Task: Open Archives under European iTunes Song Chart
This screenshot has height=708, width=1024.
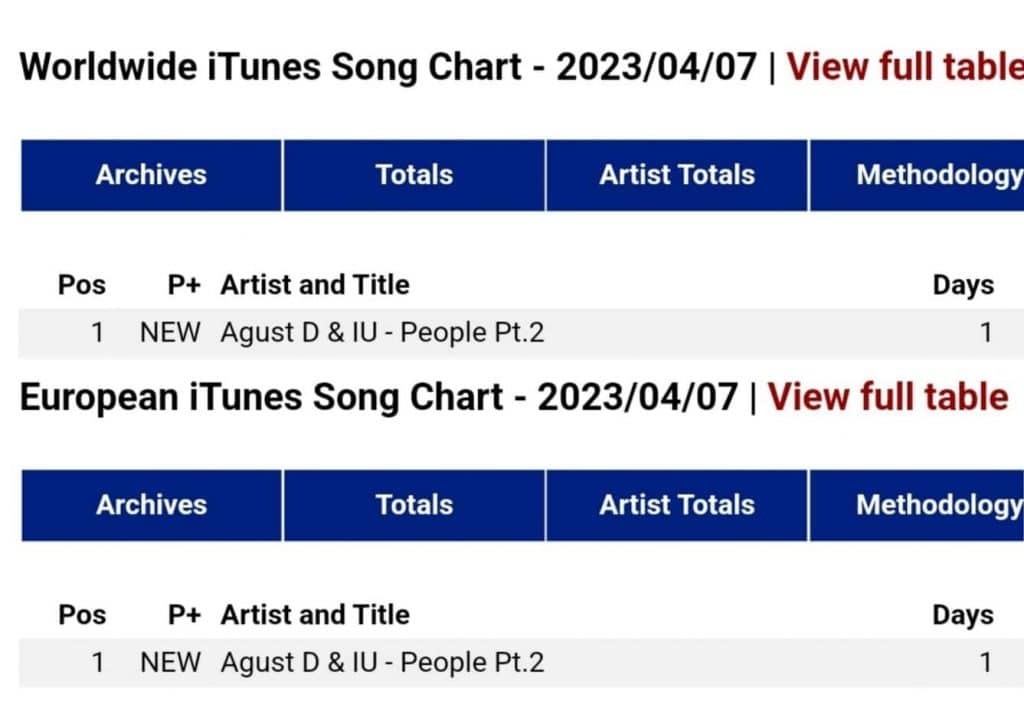Action: (151, 505)
